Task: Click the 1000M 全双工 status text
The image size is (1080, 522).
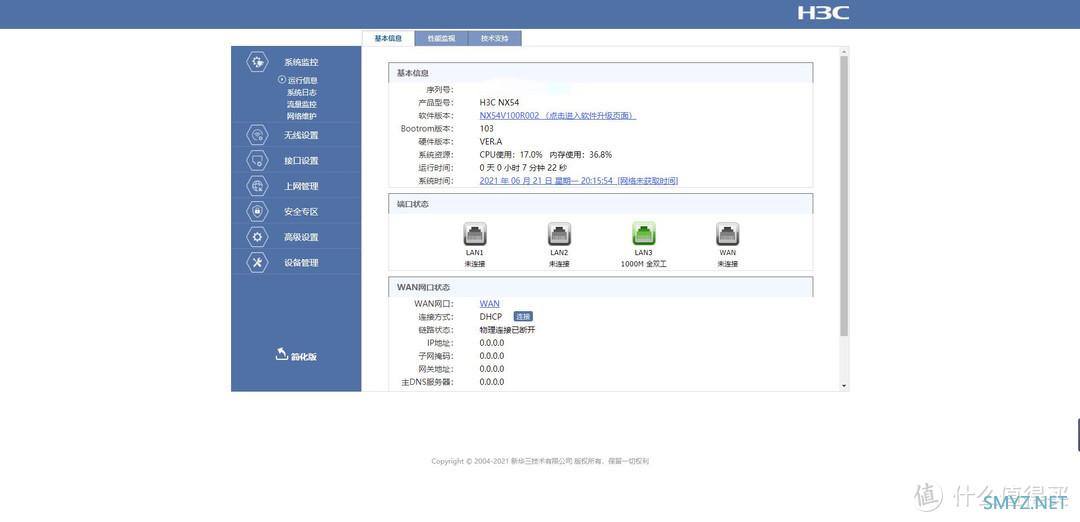Action: pyautogui.click(x=643, y=264)
